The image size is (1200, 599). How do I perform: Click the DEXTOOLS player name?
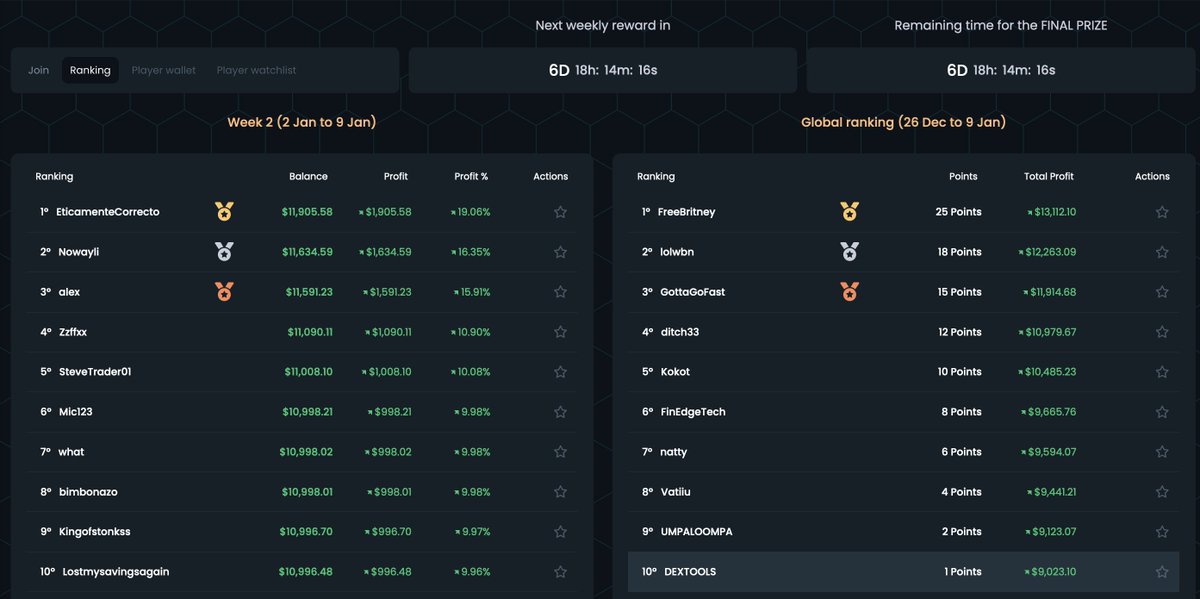coord(690,572)
